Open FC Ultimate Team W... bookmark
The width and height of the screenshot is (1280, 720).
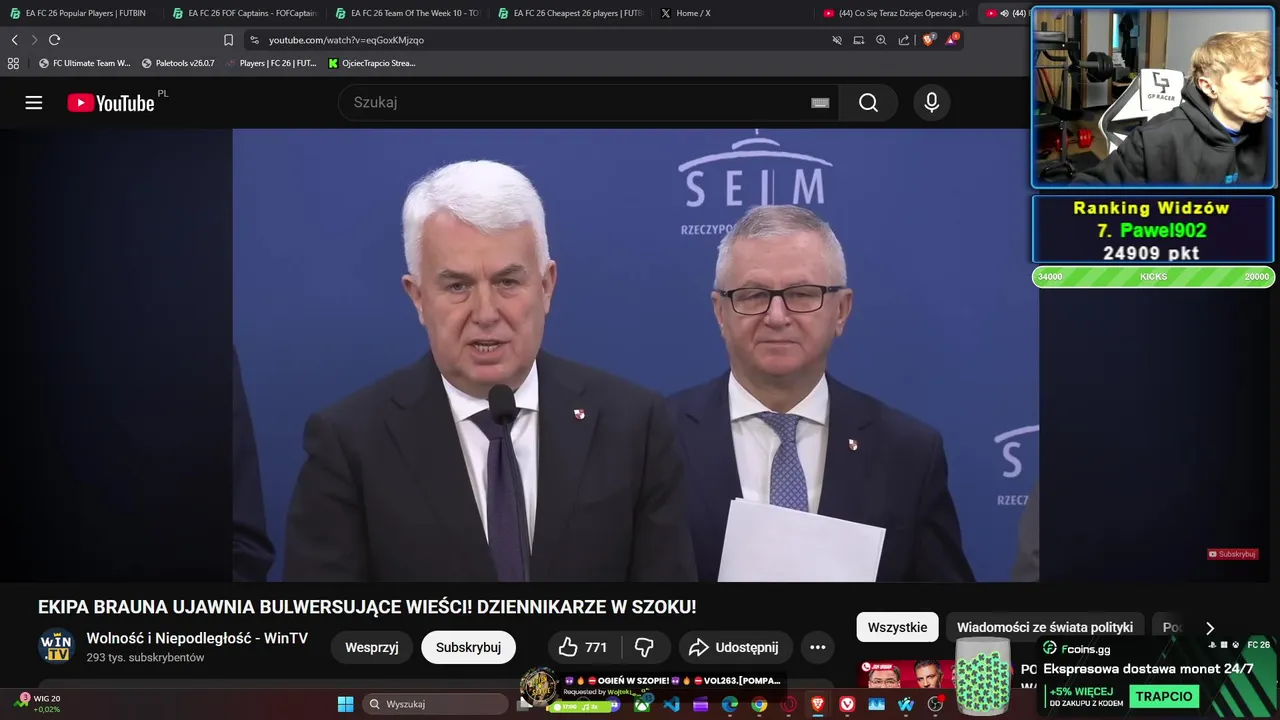pyautogui.click(x=84, y=63)
